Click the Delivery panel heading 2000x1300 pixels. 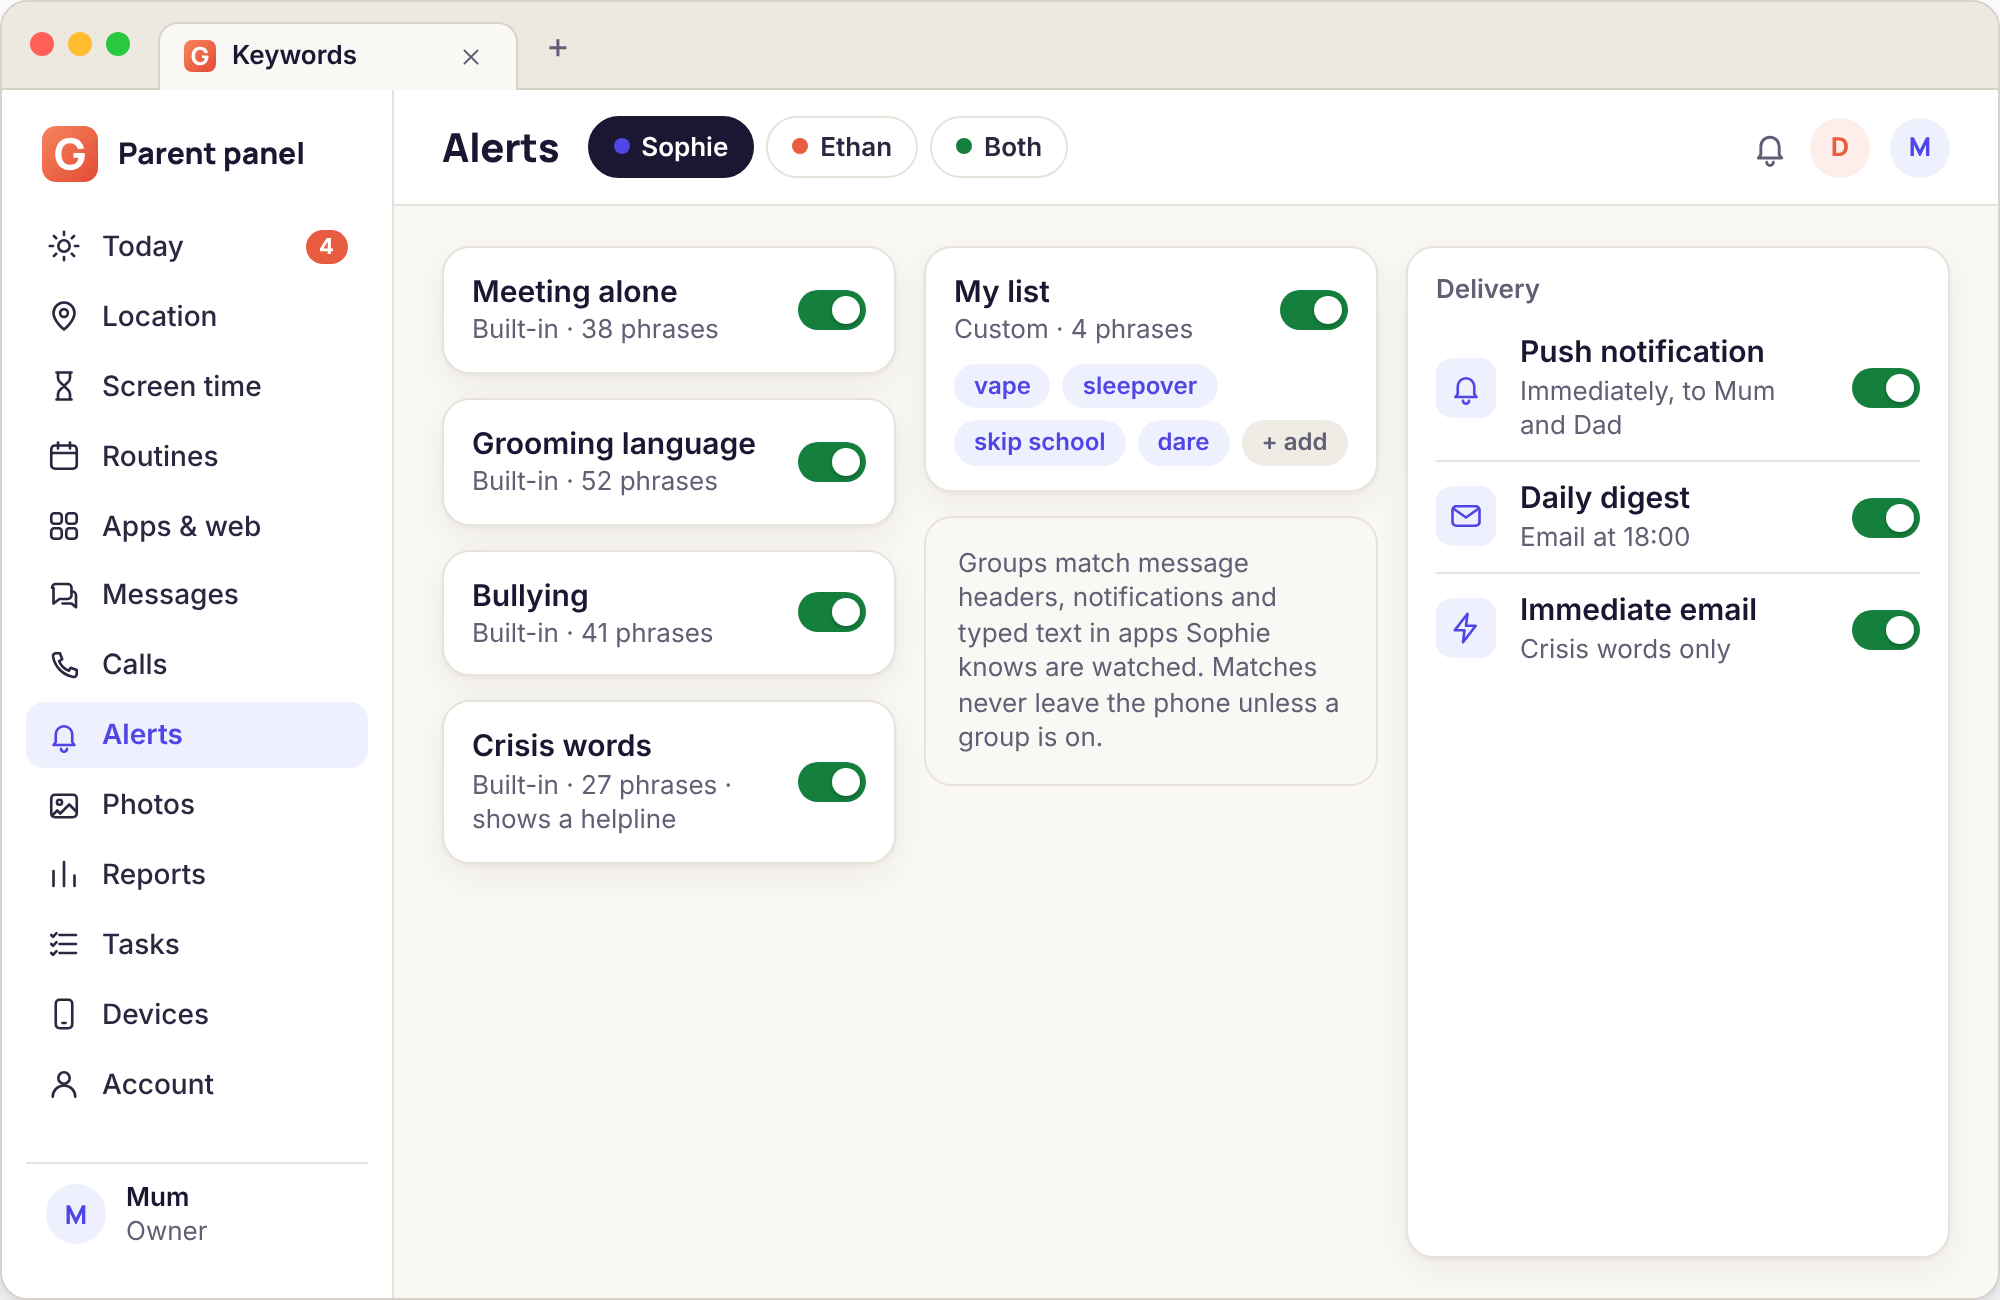1488,289
